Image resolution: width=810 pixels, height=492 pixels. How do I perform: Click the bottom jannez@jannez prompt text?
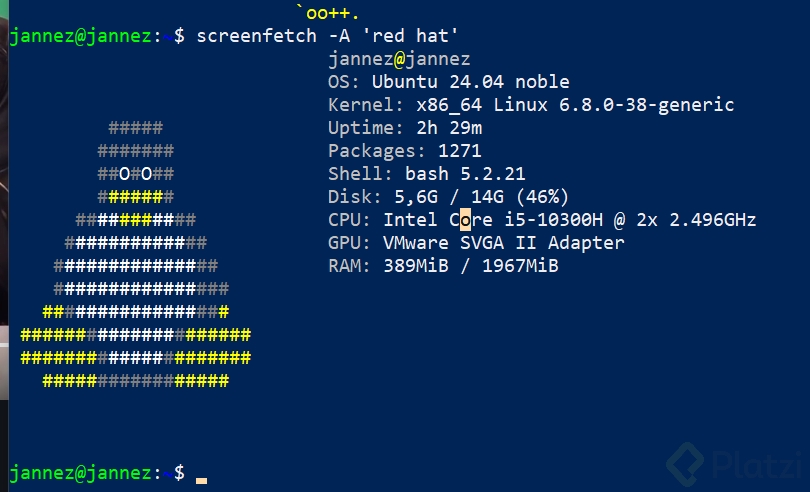tap(82, 471)
